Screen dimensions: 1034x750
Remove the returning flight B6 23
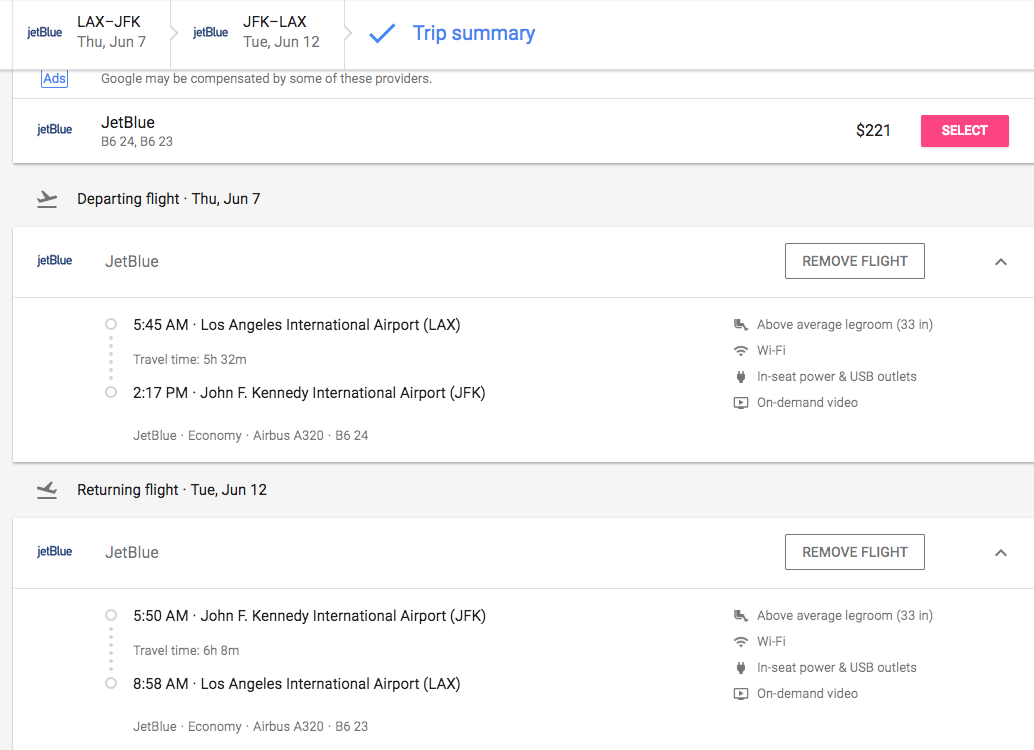(855, 552)
